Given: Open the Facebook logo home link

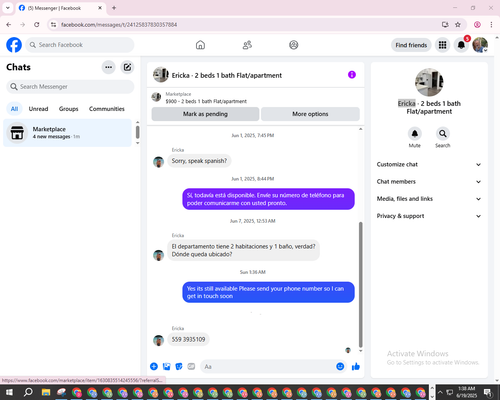Looking at the screenshot, I should coord(14,45).
